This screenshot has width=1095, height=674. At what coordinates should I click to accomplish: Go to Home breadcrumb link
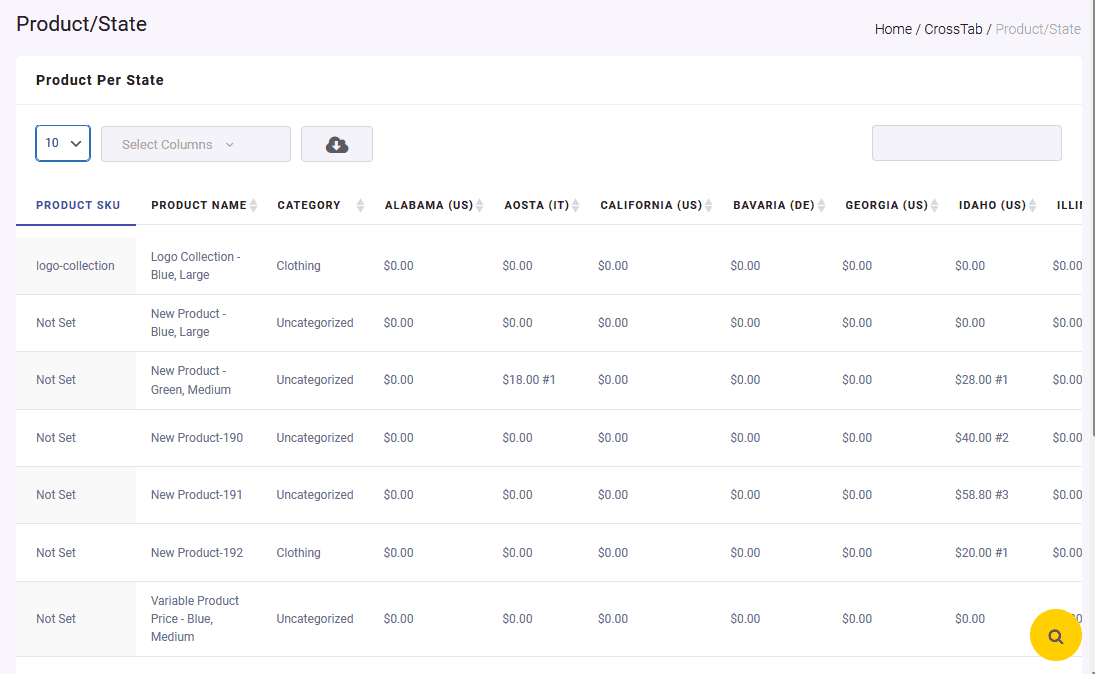coord(893,29)
